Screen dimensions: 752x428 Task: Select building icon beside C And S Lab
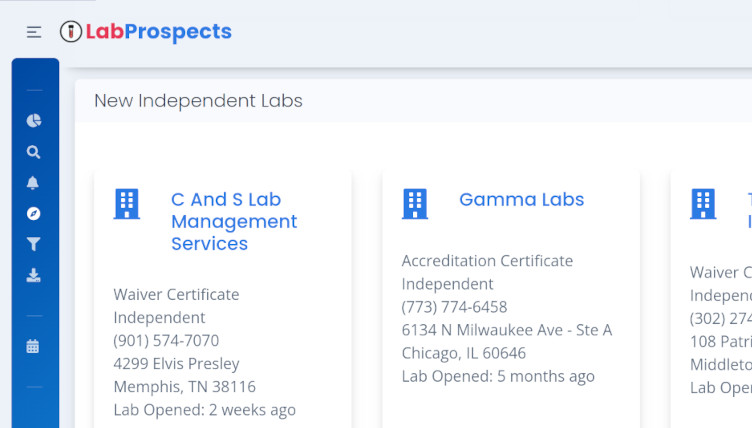pos(127,204)
